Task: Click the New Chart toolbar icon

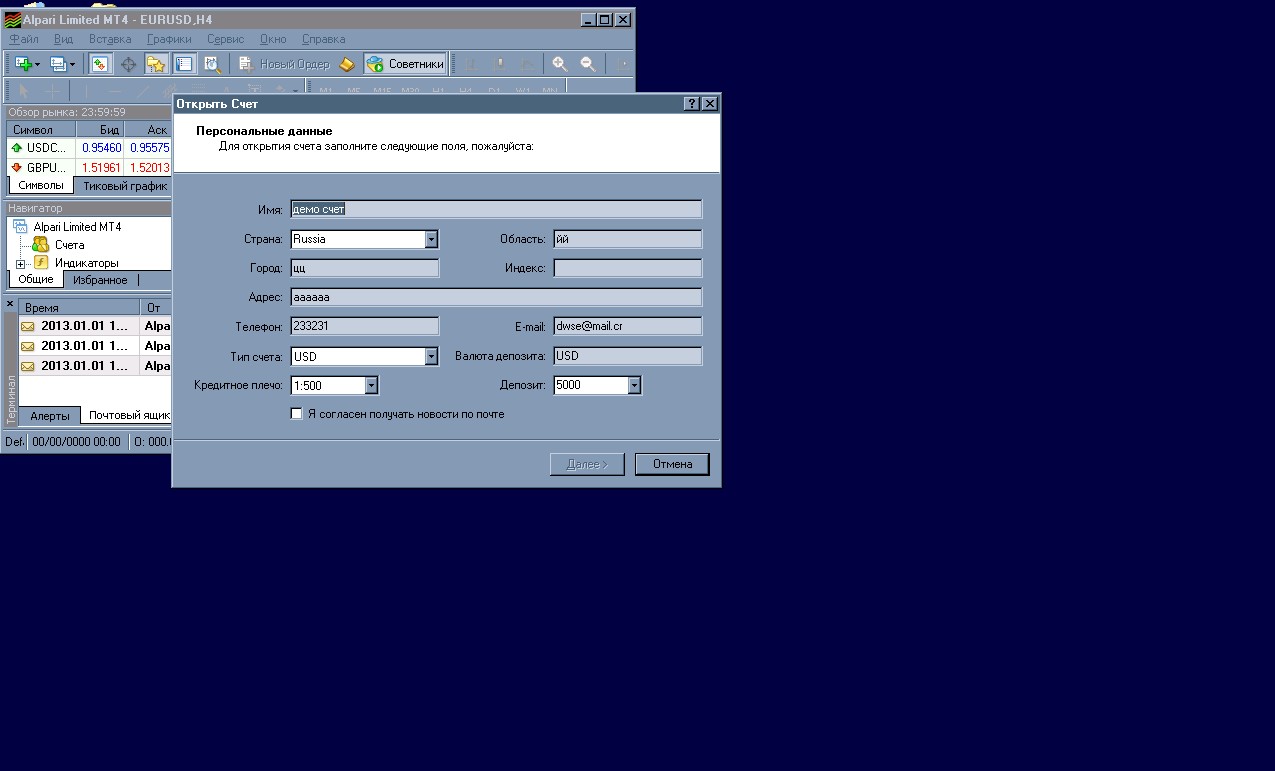Action: coord(23,64)
